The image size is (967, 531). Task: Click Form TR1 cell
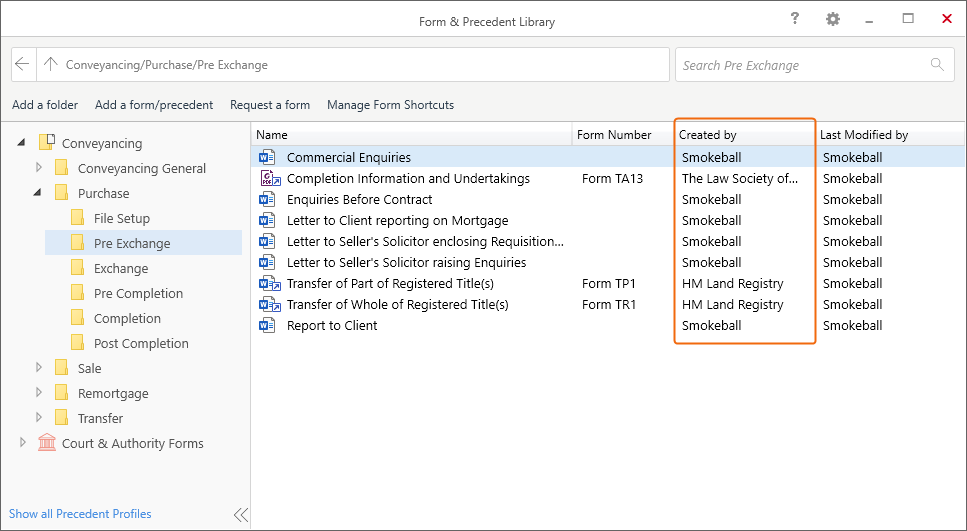[x=609, y=304]
